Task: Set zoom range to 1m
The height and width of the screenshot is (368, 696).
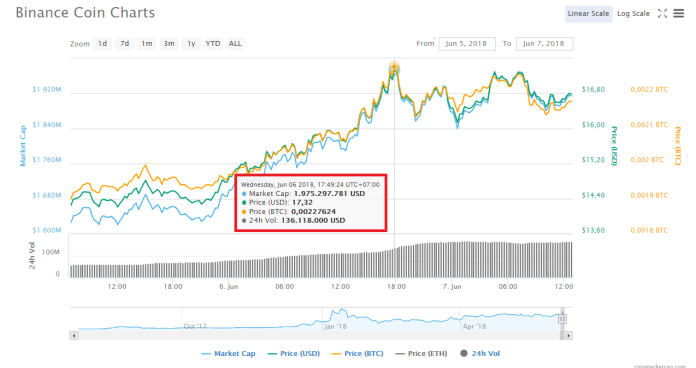Action: click(147, 44)
